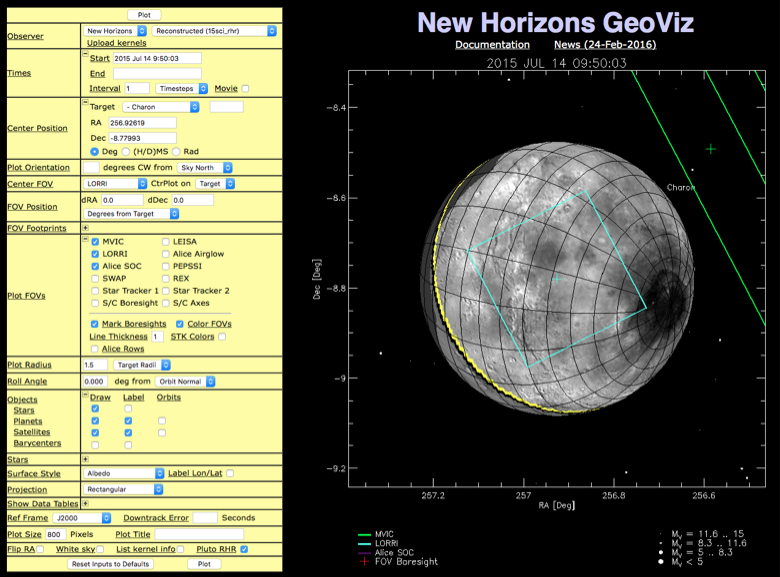Click Reset Inputs to Defaults button
The width and height of the screenshot is (780, 577).
click(x=110, y=564)
